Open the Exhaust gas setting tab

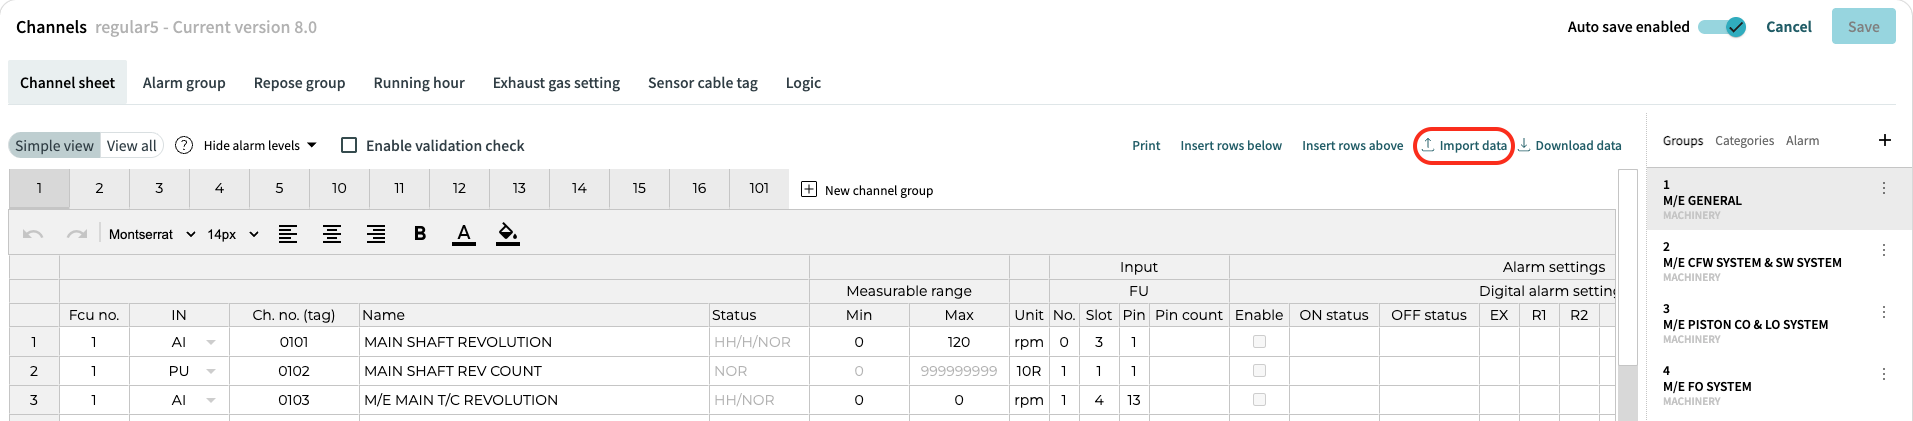[556, 83]
